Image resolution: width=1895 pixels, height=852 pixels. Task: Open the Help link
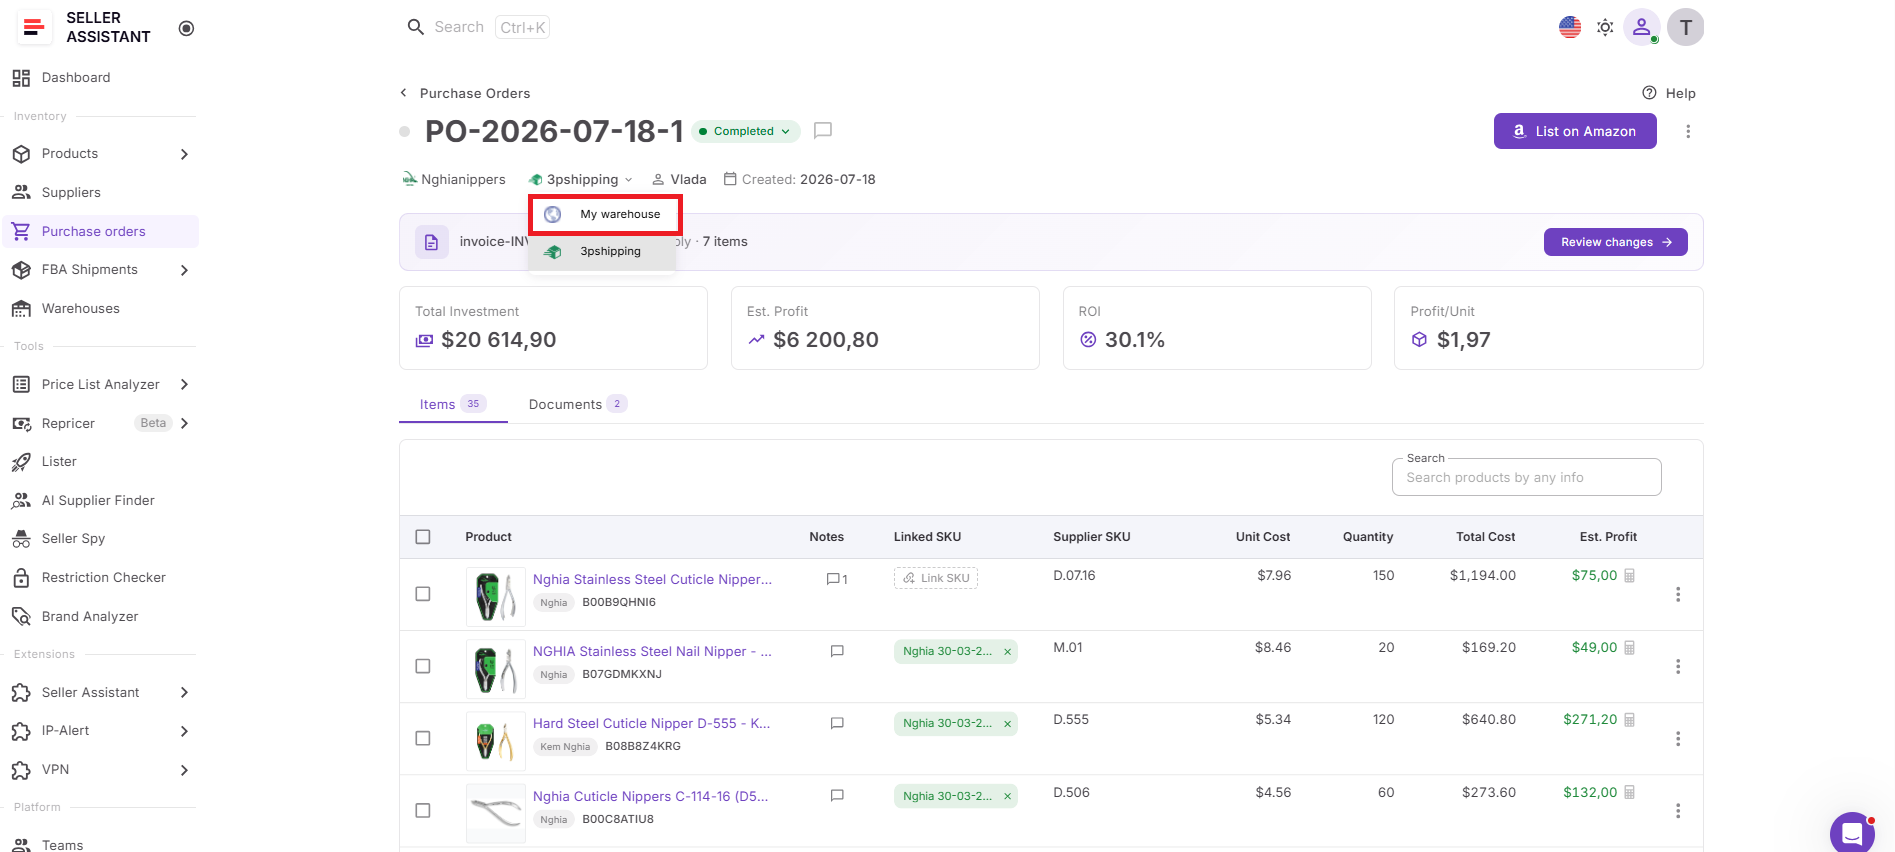(x=1669, y=93)
